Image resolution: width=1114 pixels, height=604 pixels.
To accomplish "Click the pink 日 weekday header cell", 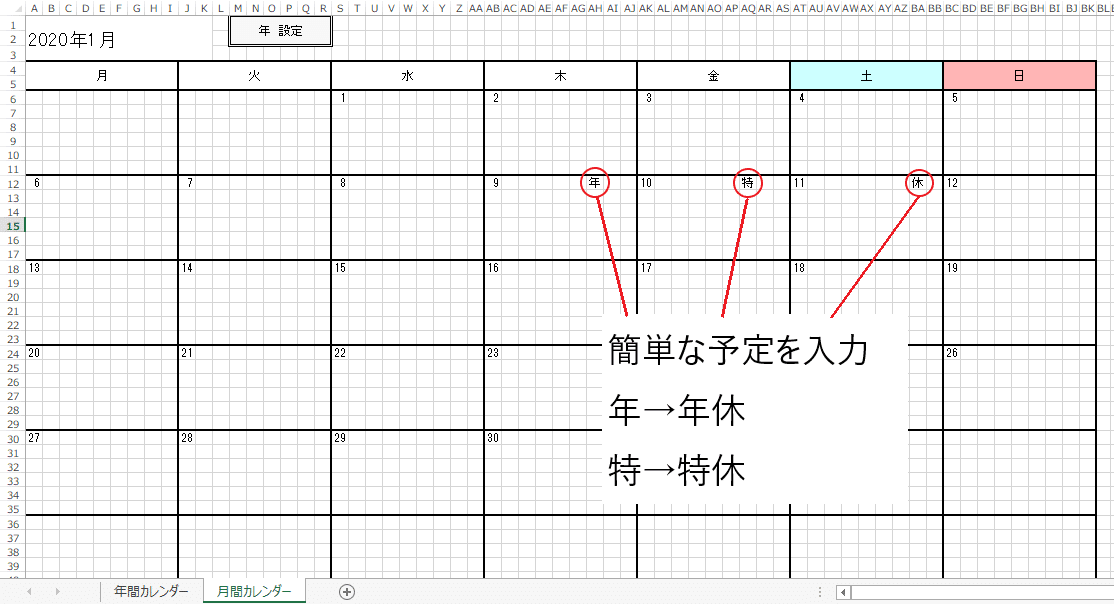I will tap(1018, 74).
